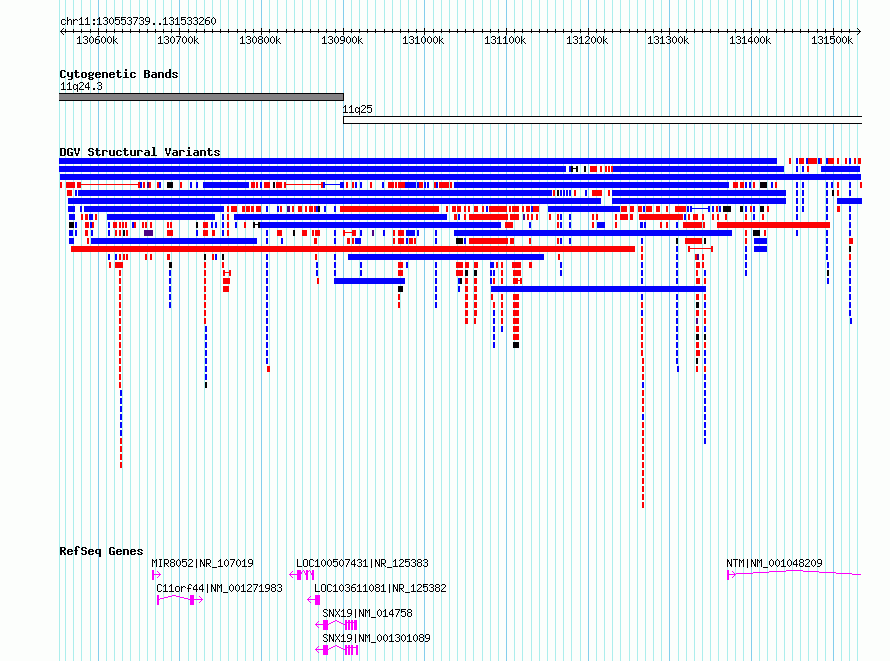This screenshot has height=661, width=890.
Task: Open the RefSeq Genes track title
Action: (101, 551)
